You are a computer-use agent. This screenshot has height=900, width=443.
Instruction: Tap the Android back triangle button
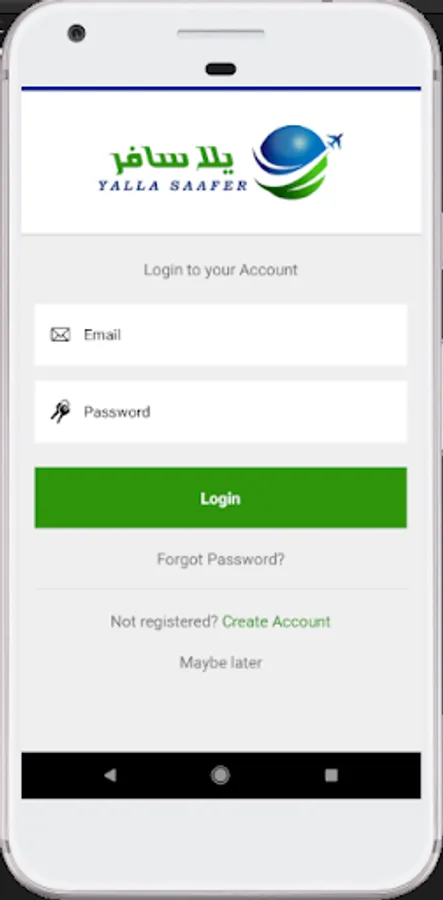click(x=110, y=775)
